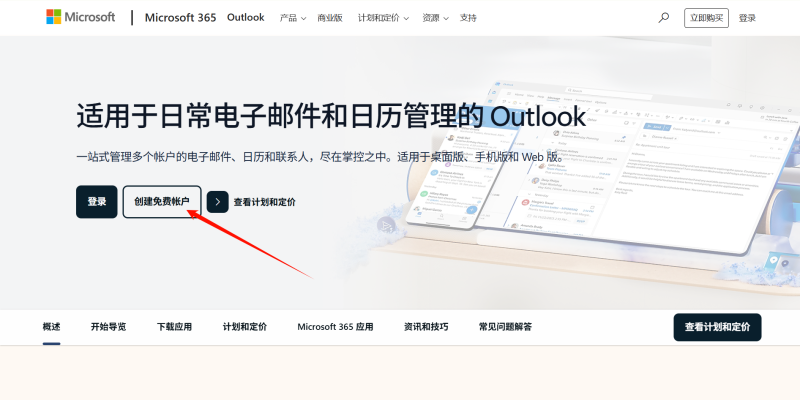
Task: Select 商业版 in the top navigation
Action: (330, 18)
